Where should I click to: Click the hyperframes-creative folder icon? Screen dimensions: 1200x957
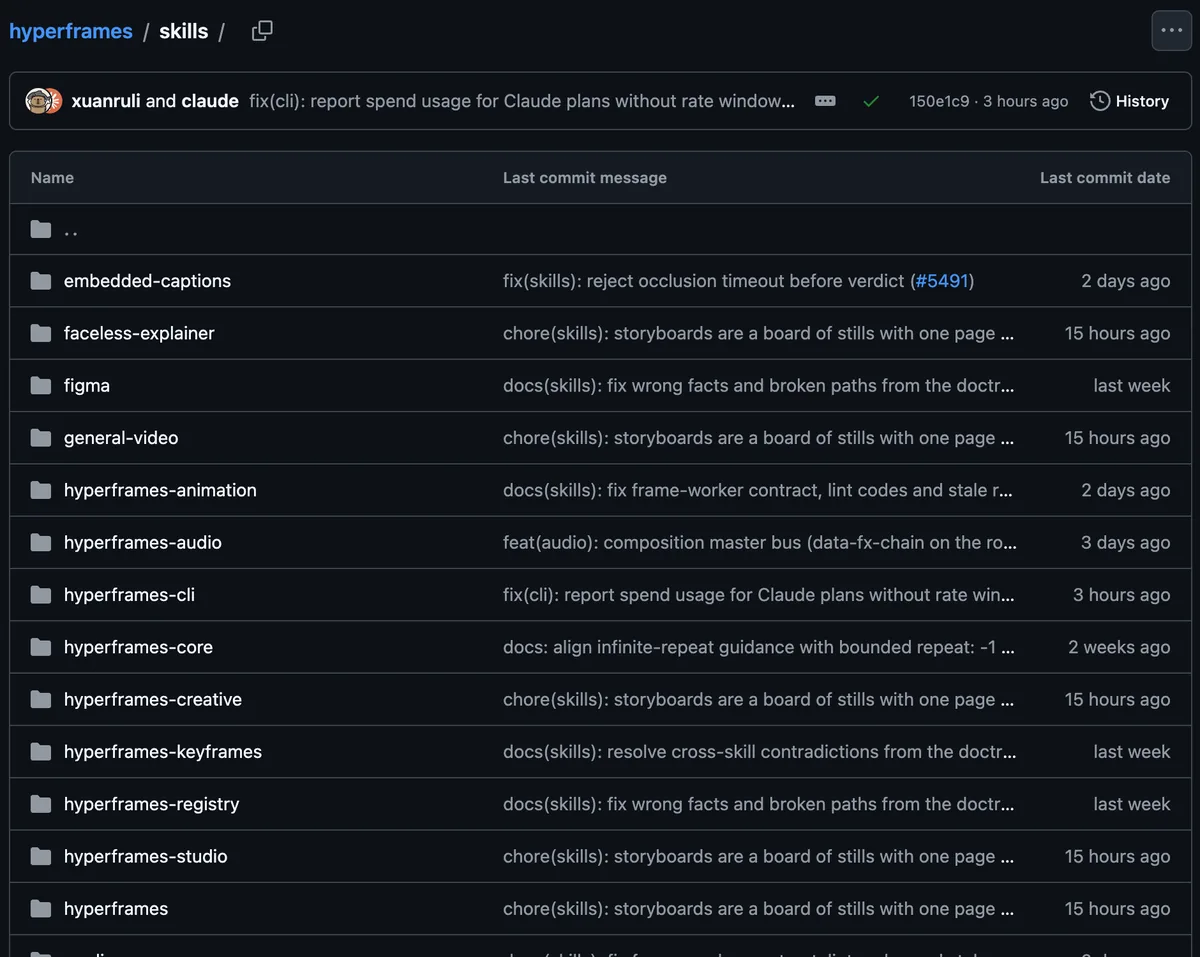41,699
